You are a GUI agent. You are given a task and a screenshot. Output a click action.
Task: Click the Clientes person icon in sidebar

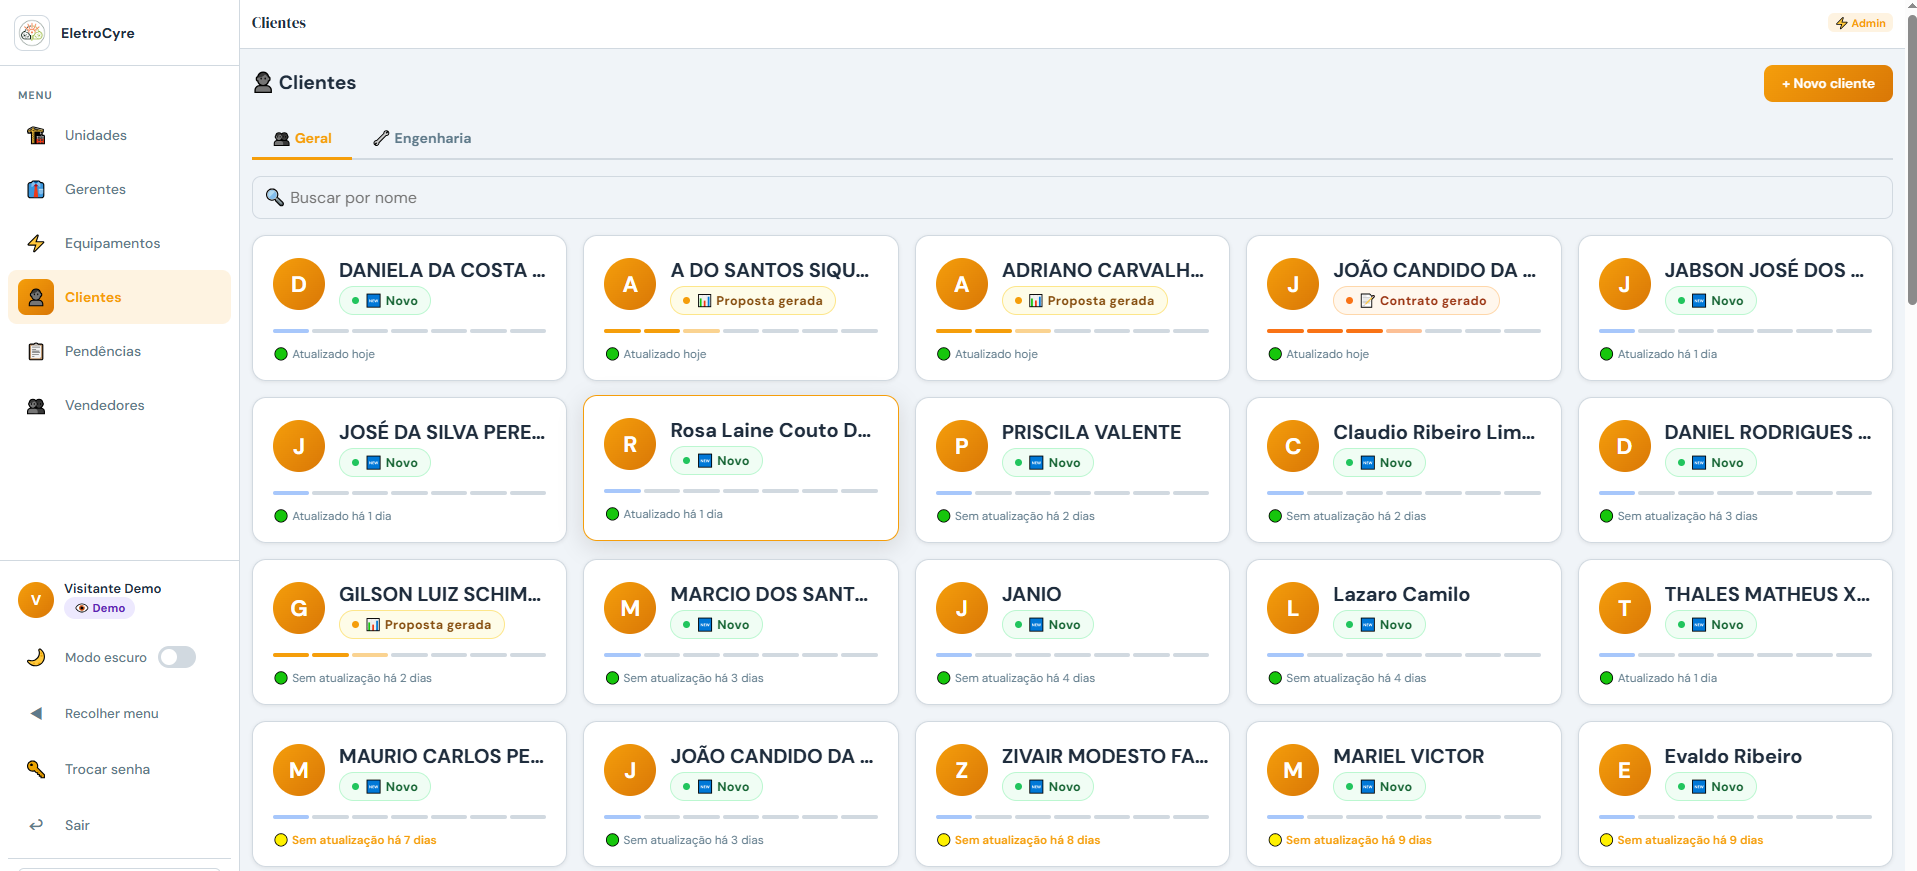(36, 297)
